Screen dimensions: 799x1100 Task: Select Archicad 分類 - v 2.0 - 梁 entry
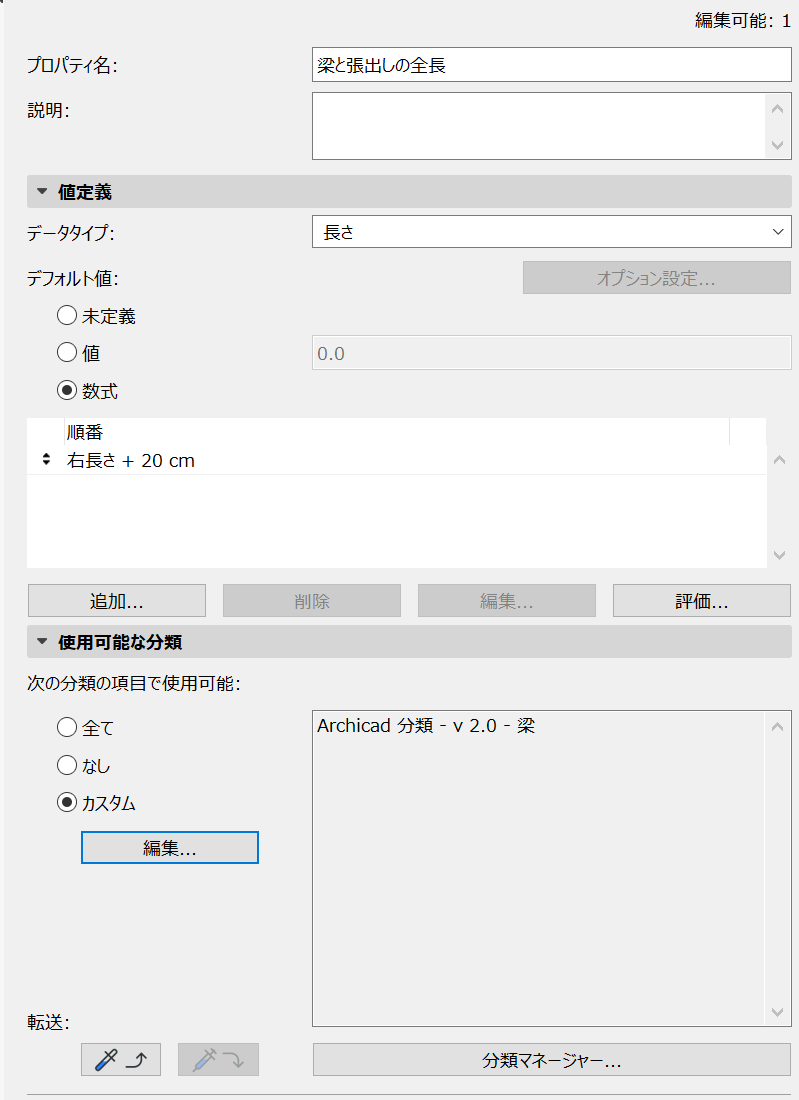coord(426,726)
